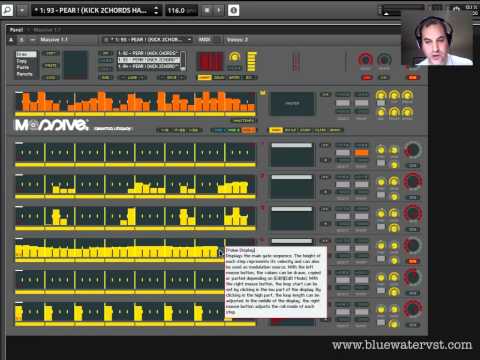
Task: Stop playback with the square stop button
Action: click(207, 10)
